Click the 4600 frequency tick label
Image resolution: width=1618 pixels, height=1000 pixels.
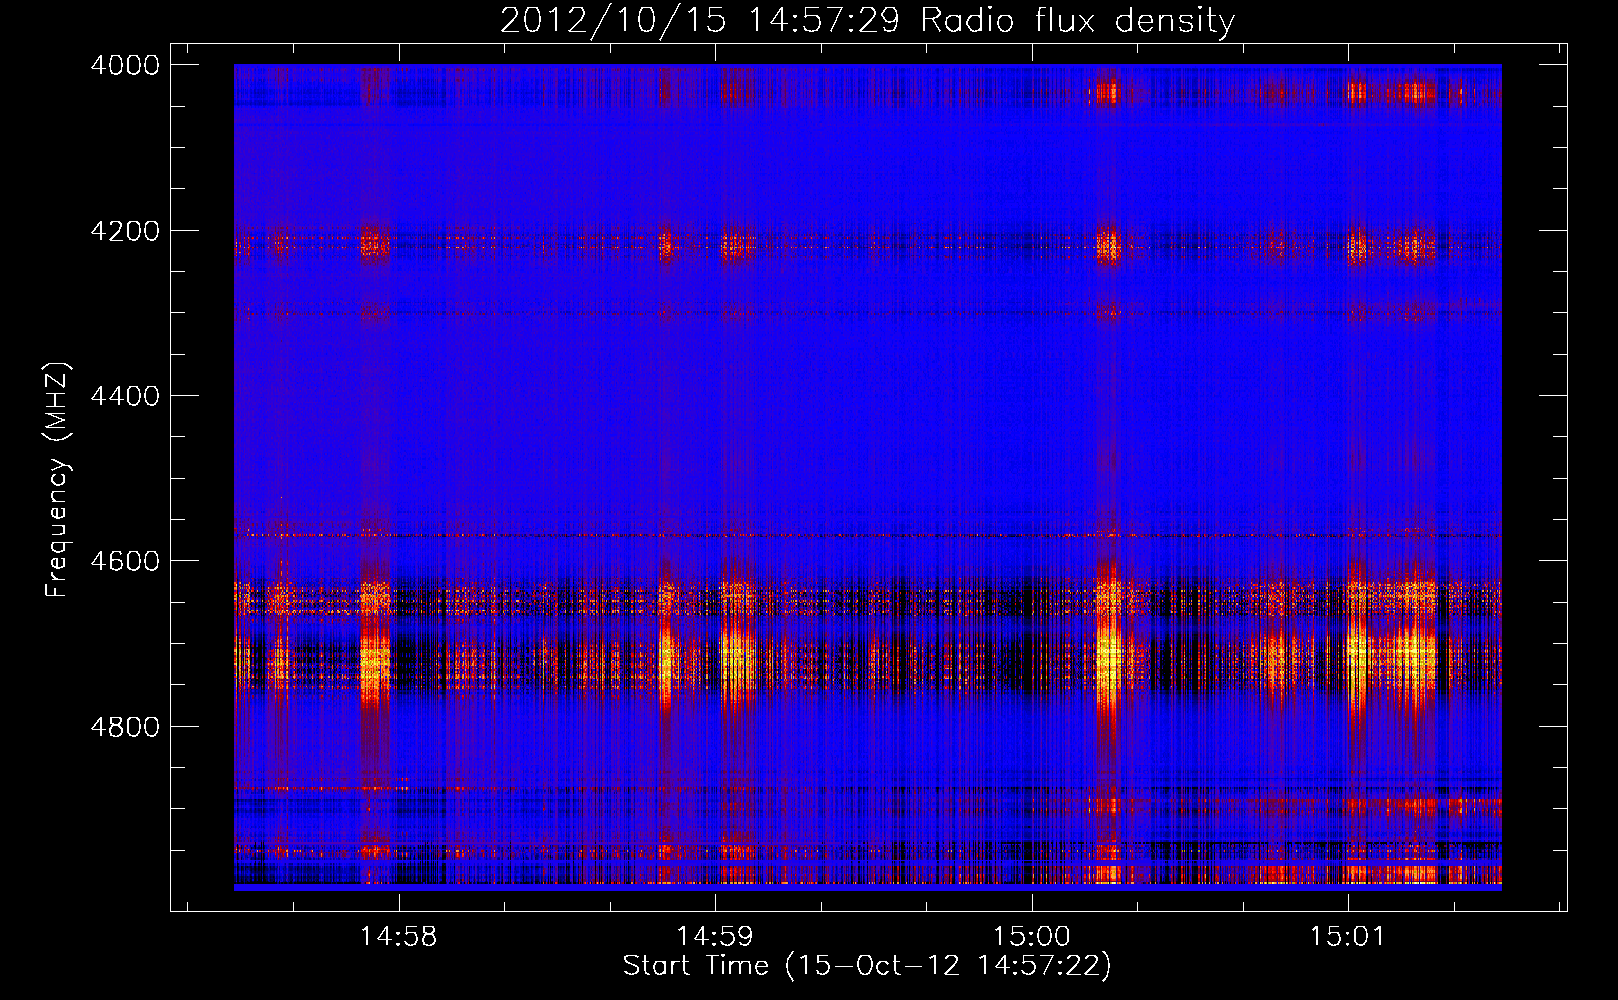(x=125, y=561)
